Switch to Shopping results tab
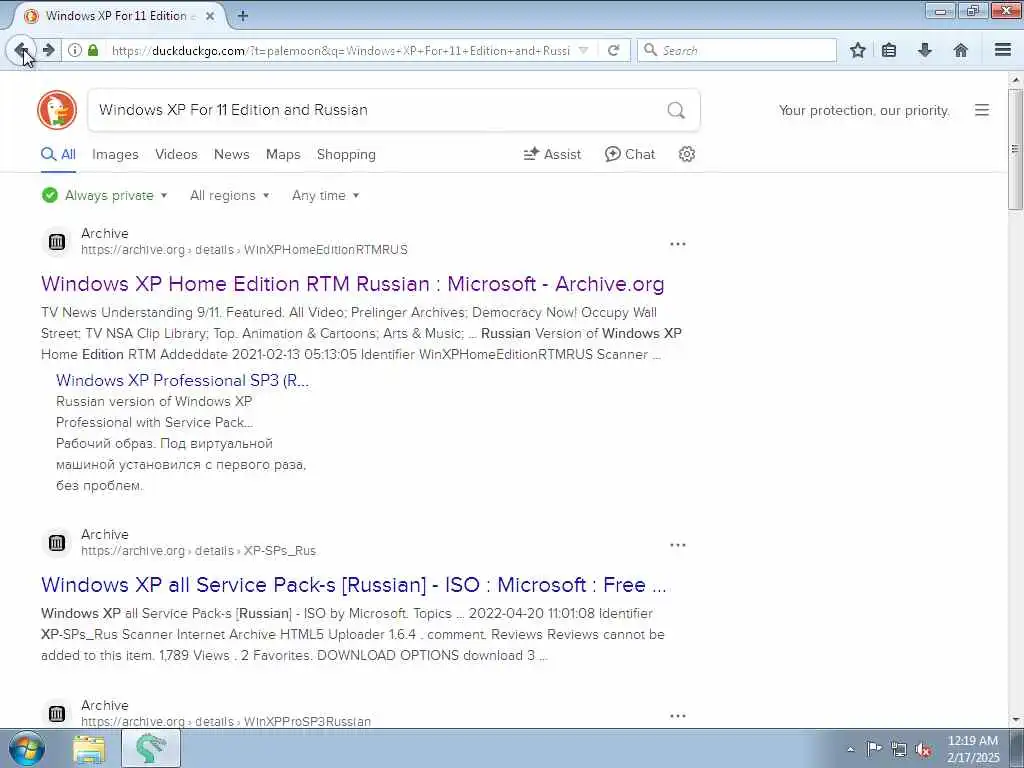This screenshot has width=1024, height=768. 346,154
